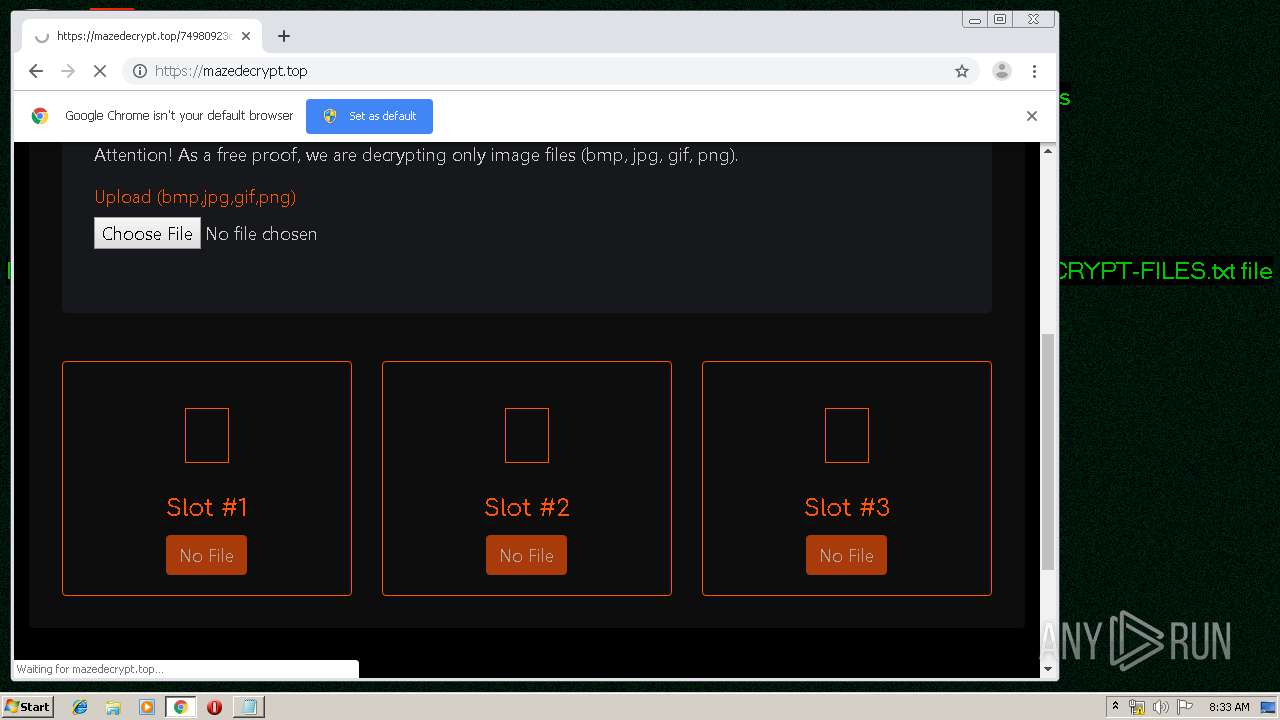1280x720 pixels.
Task: Open Windows Explorer folder in taskbar
Action: [113, 707]
